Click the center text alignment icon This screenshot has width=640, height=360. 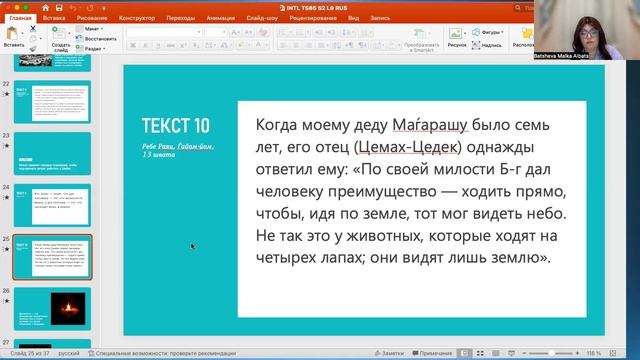296,45
